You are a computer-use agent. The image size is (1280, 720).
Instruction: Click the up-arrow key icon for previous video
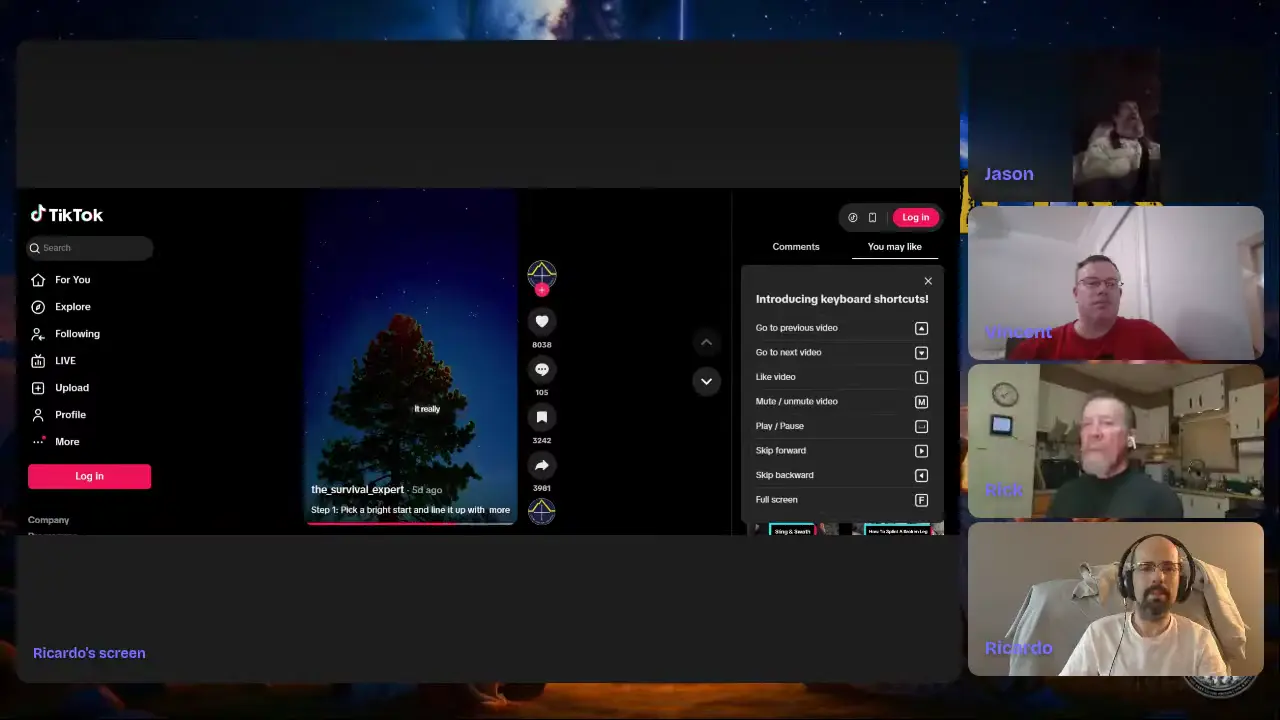tap(921, 328)
